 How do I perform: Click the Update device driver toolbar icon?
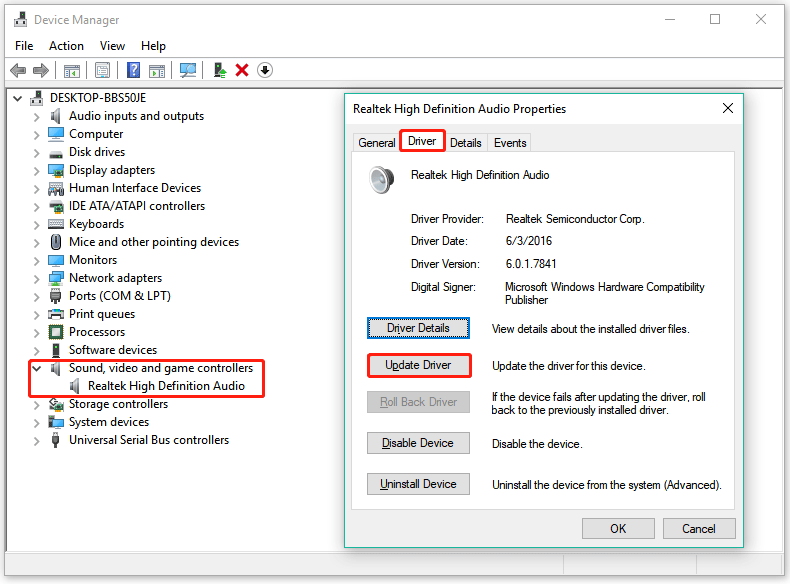click(x=220, y=70)
